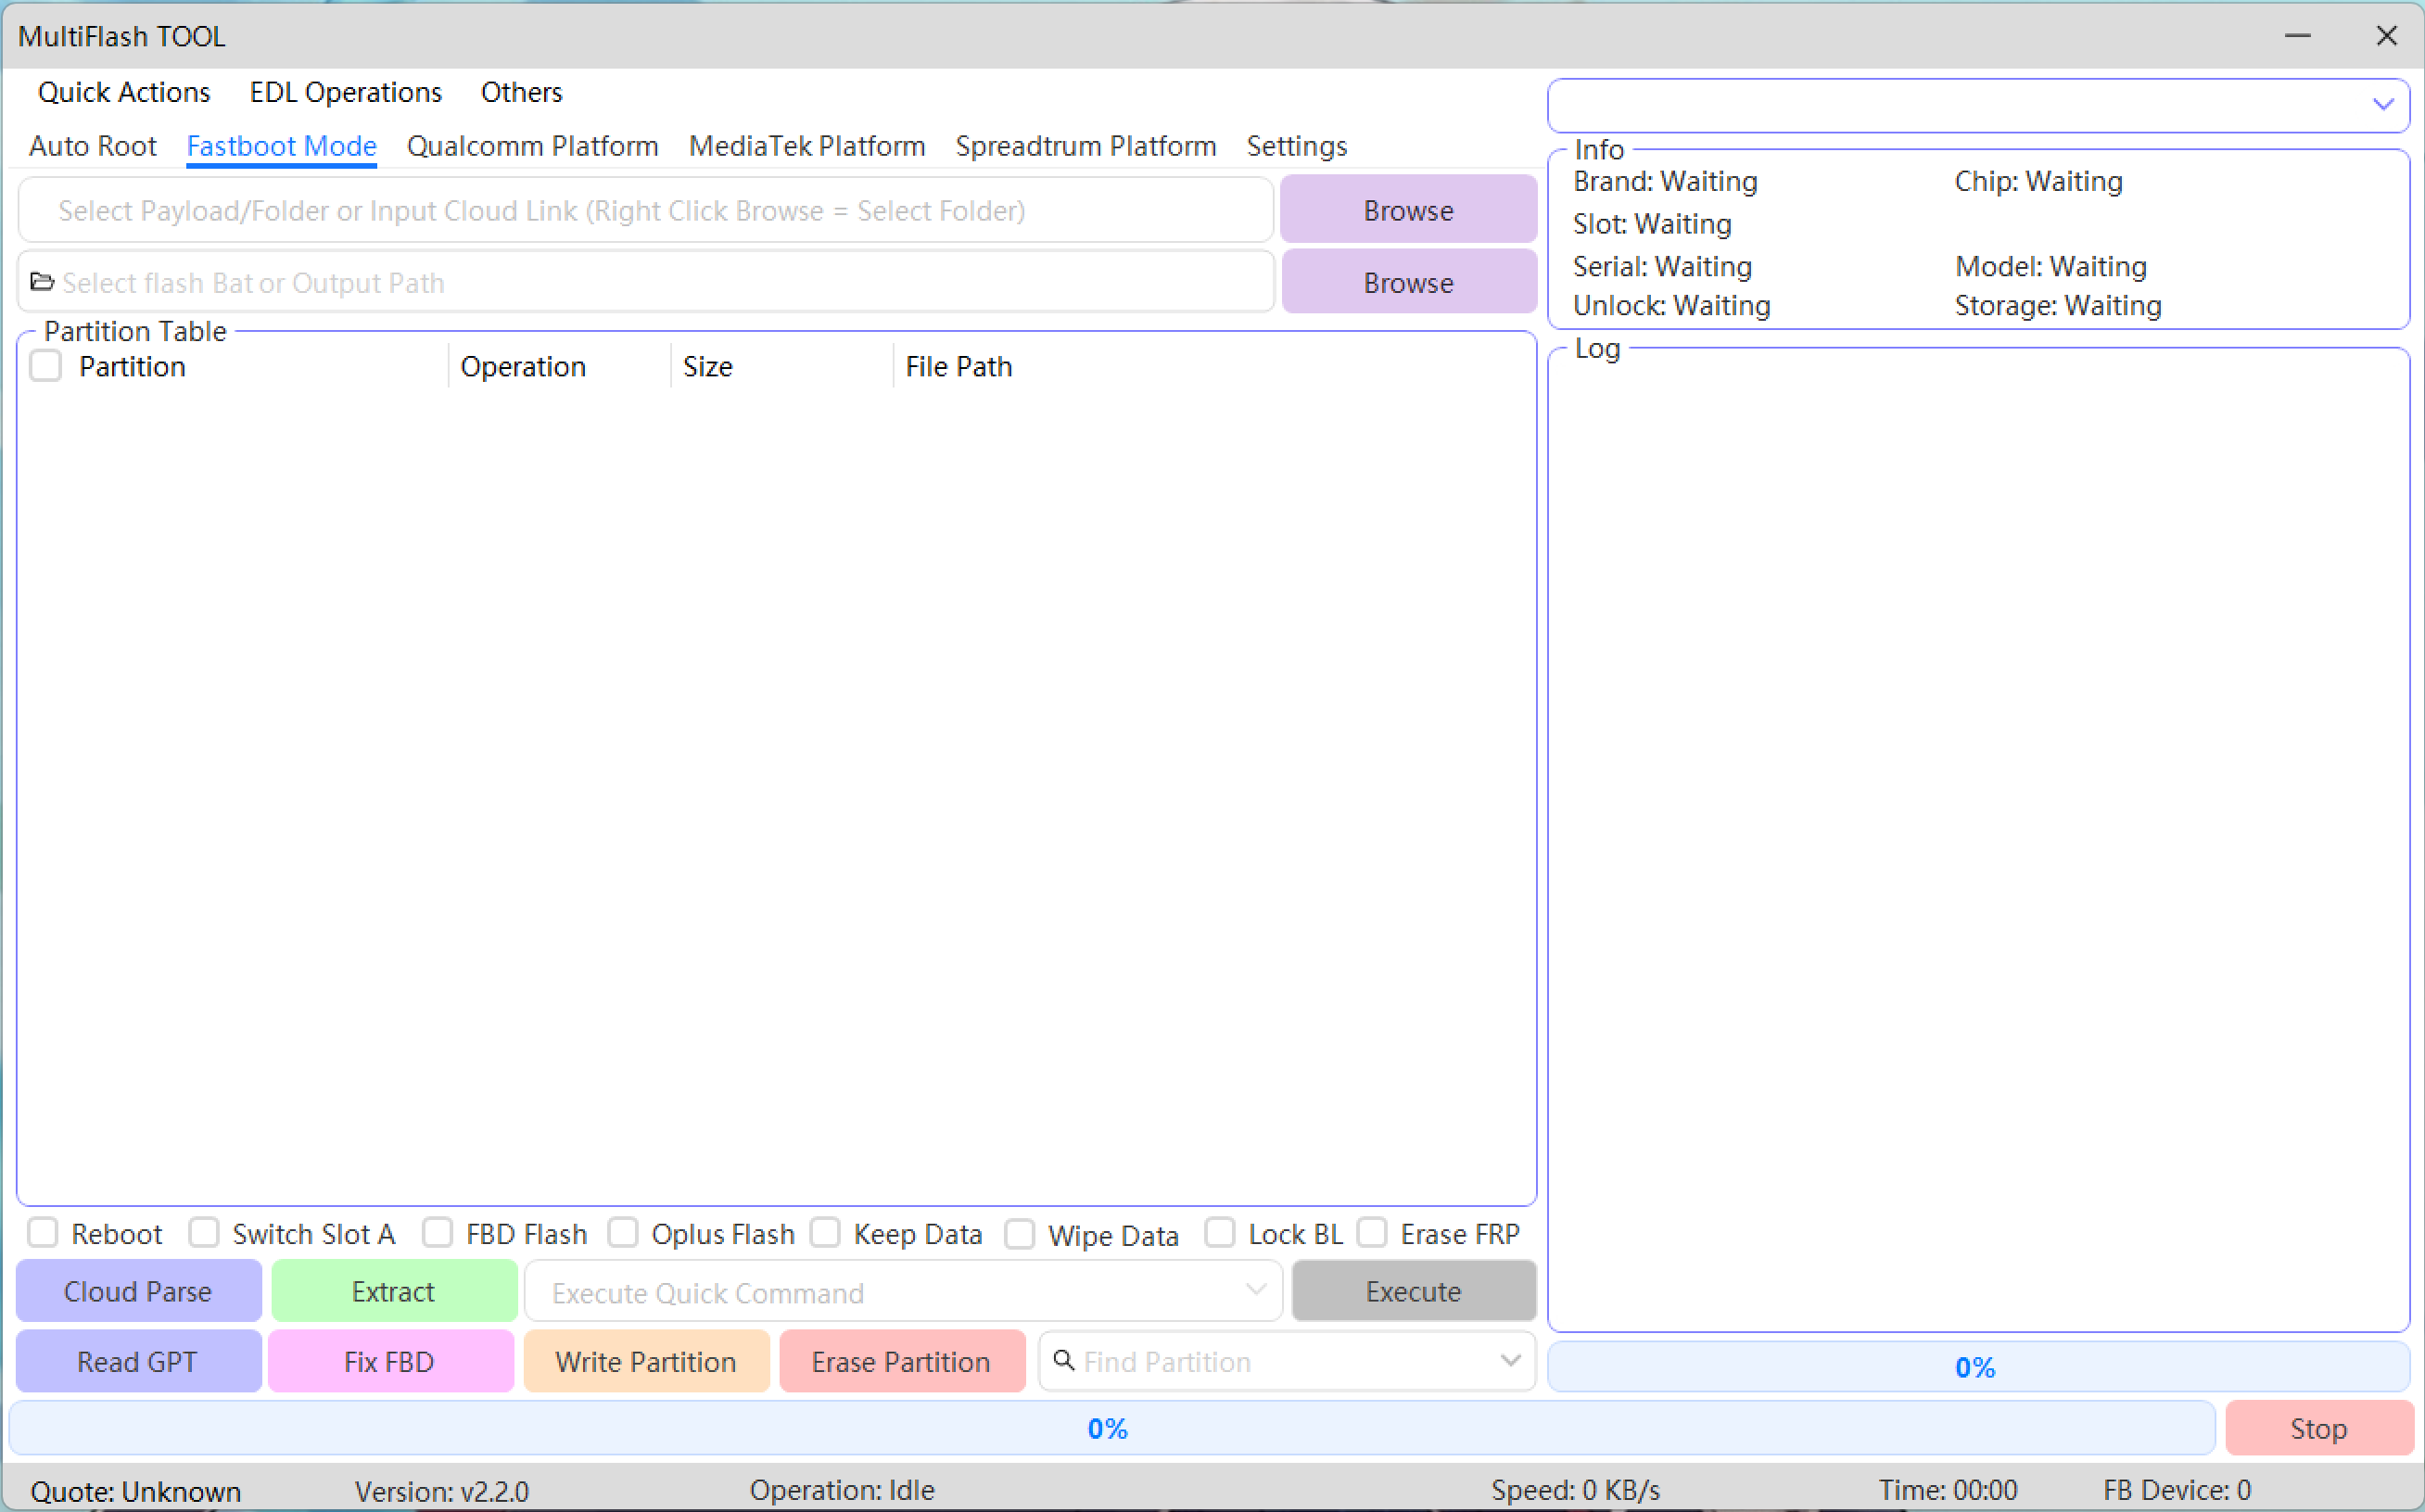
Task: Click the Select Payload/Folder input field
Action: point(645,211)
